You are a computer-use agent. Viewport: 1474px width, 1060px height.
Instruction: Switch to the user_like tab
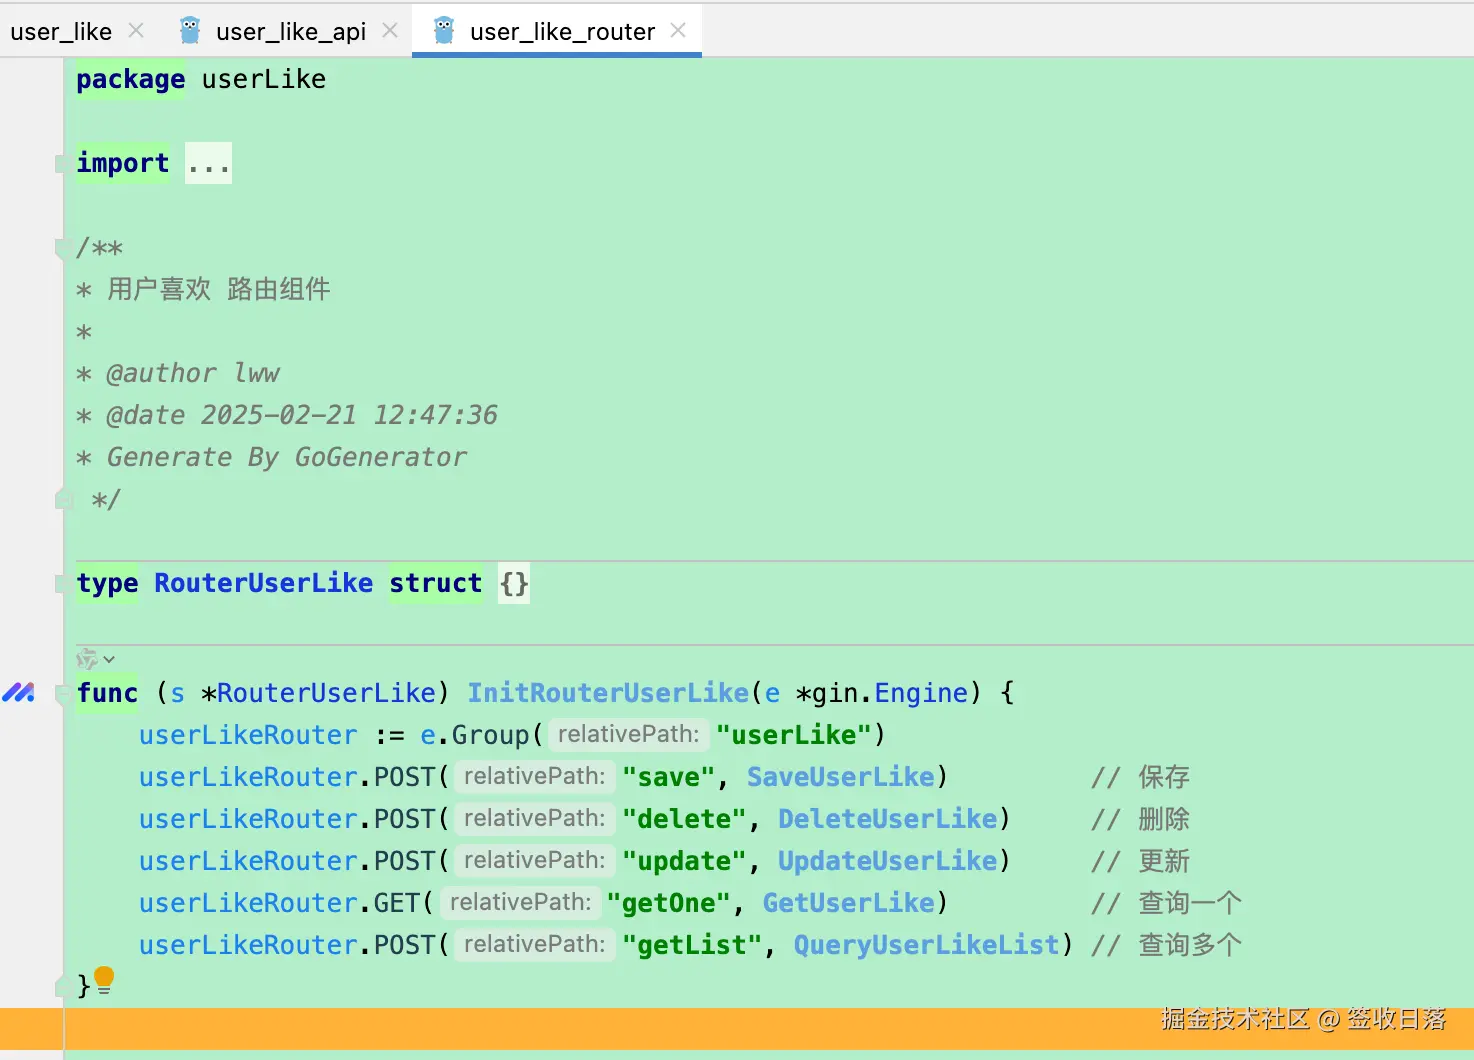(x=61, y=31)
